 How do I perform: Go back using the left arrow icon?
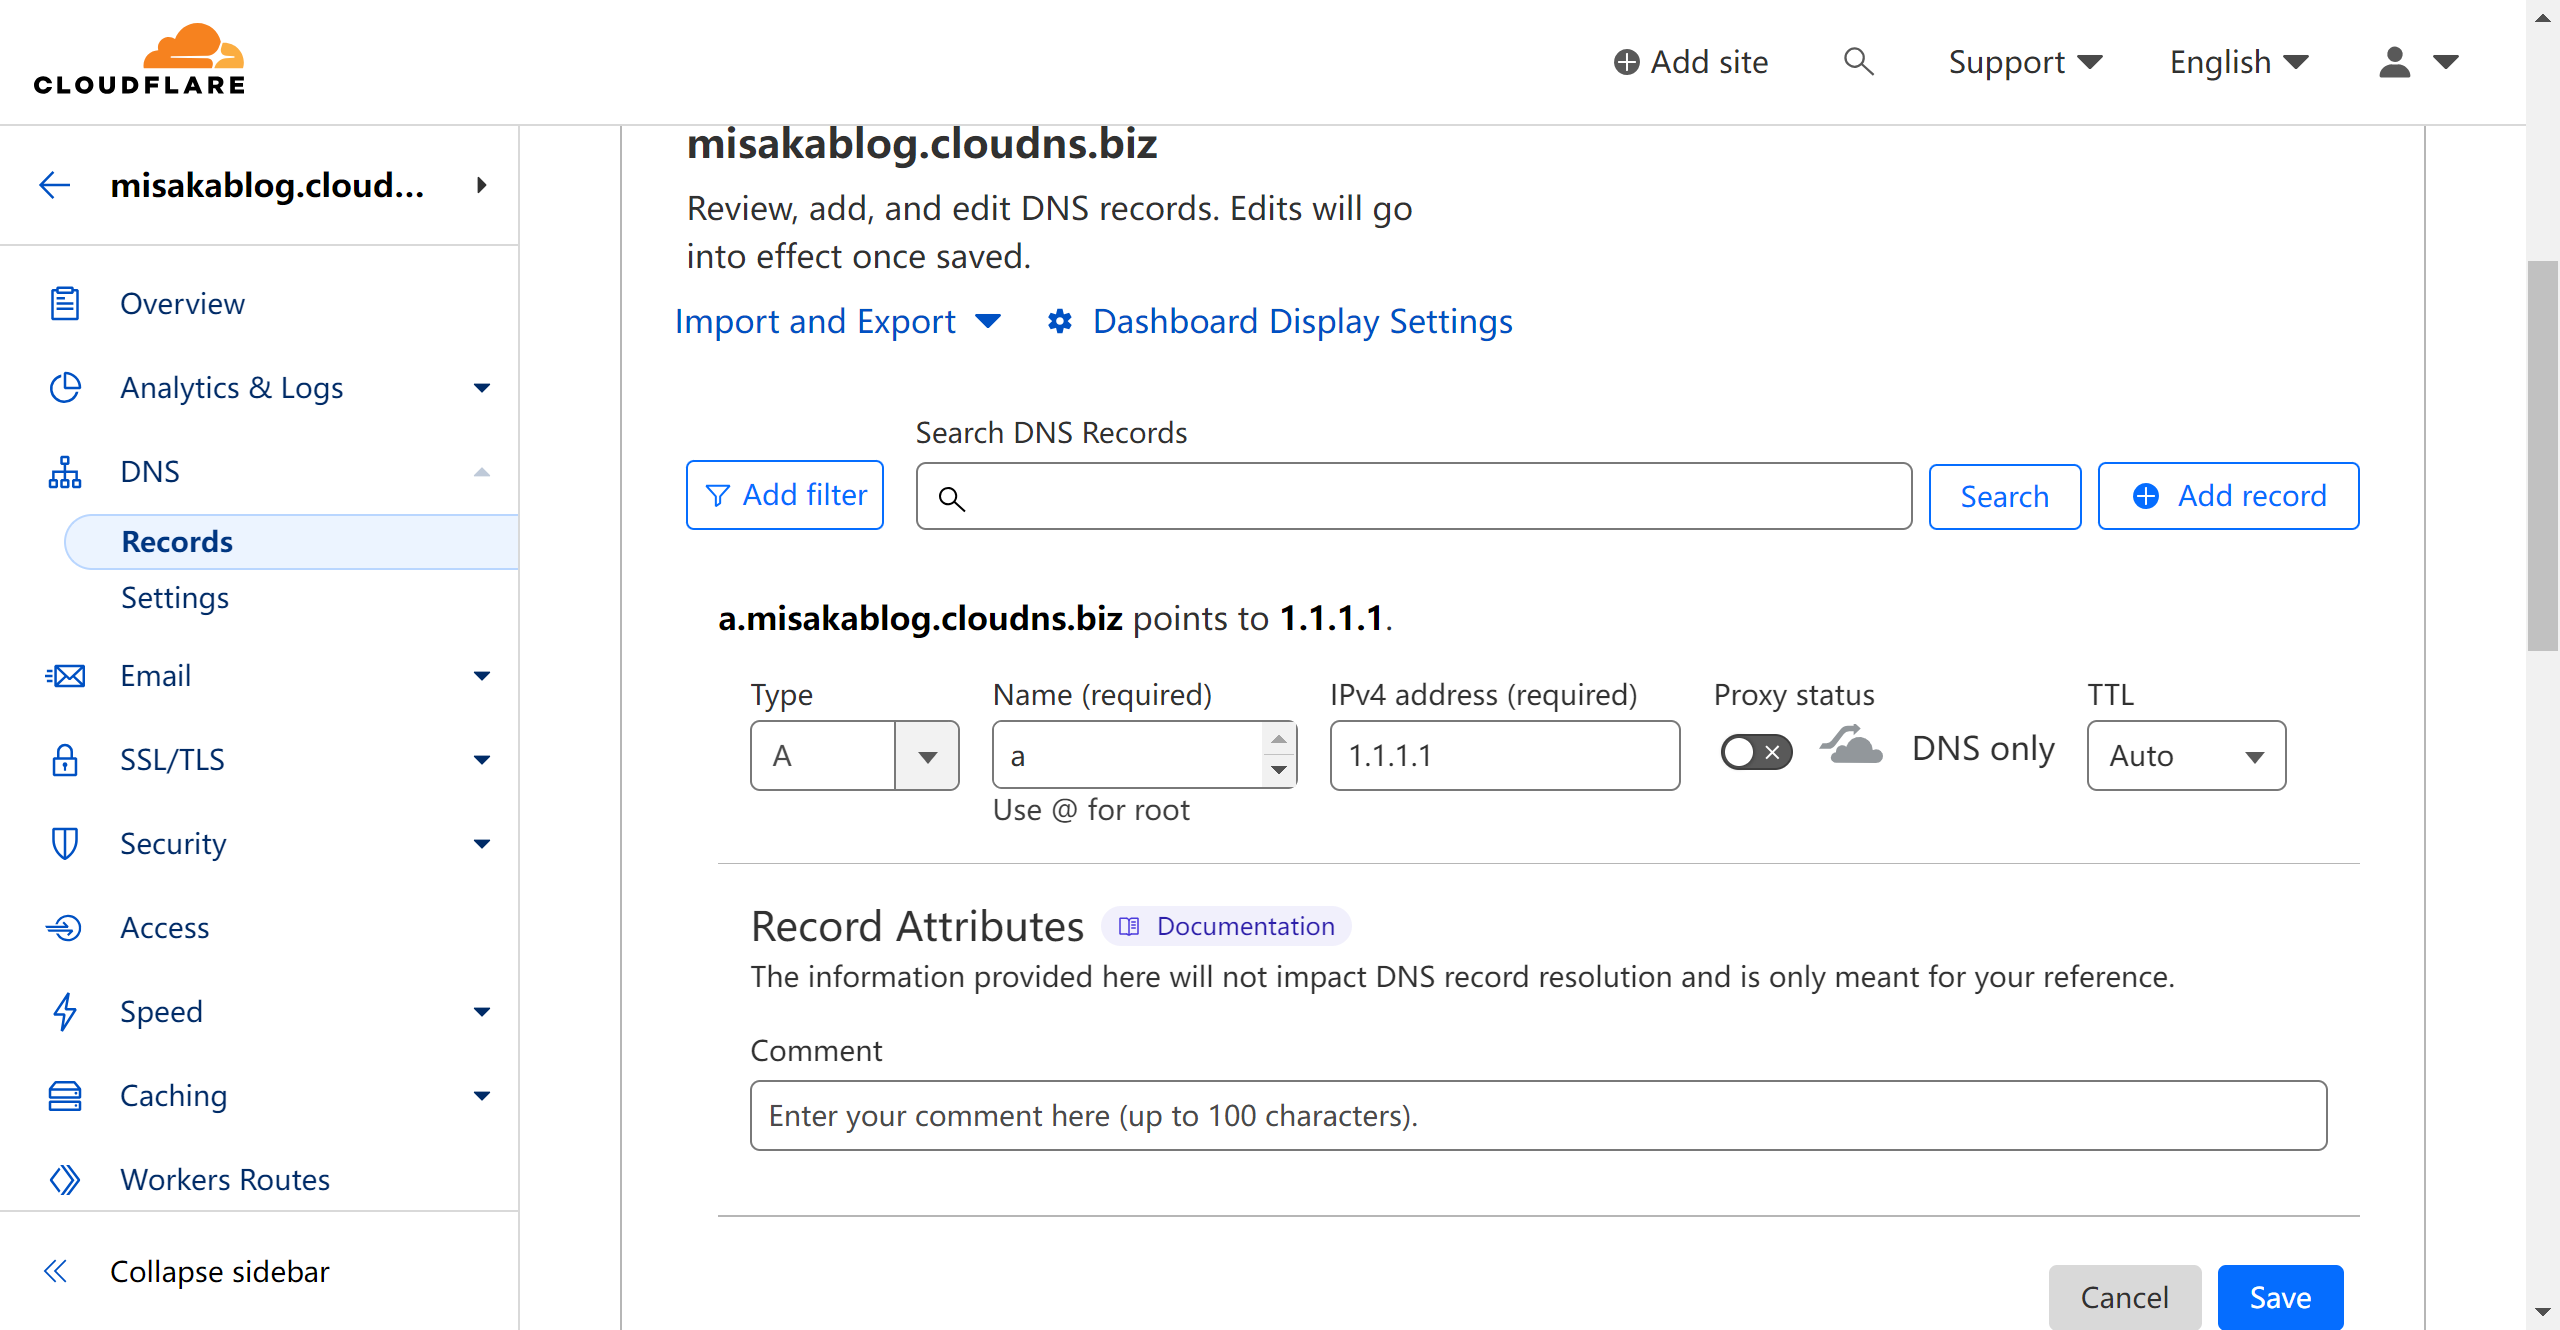pyautogui.click(x=55, y=184)
